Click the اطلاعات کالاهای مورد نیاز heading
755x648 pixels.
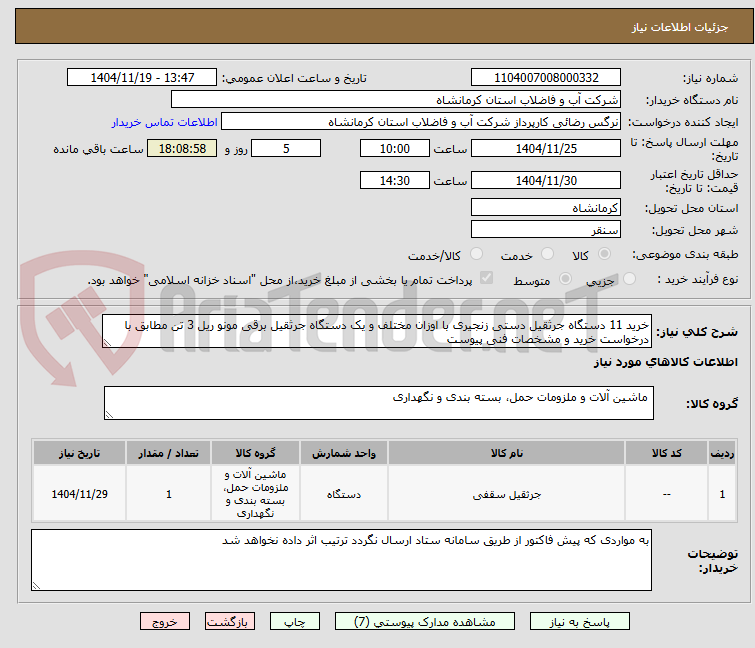(665, 362)
